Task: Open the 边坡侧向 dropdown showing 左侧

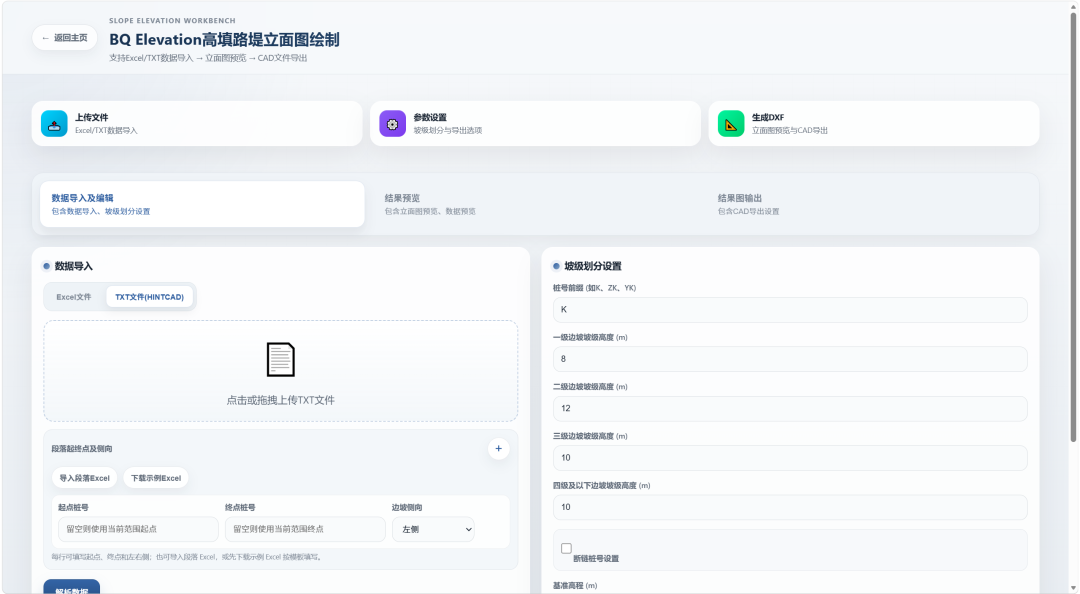Action: pos(433,529)
